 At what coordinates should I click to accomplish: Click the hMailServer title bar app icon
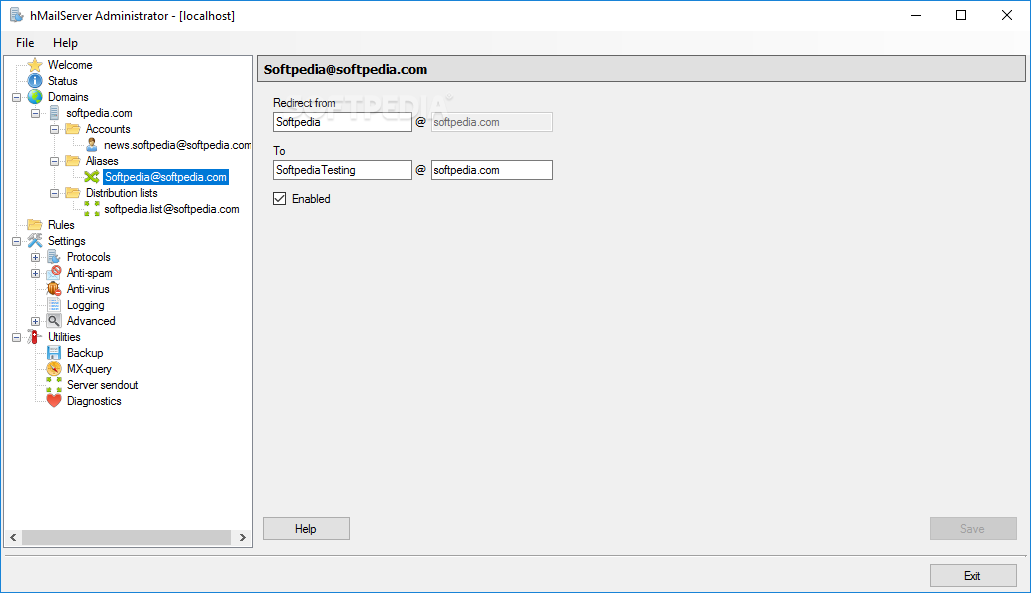click(16, 15)
